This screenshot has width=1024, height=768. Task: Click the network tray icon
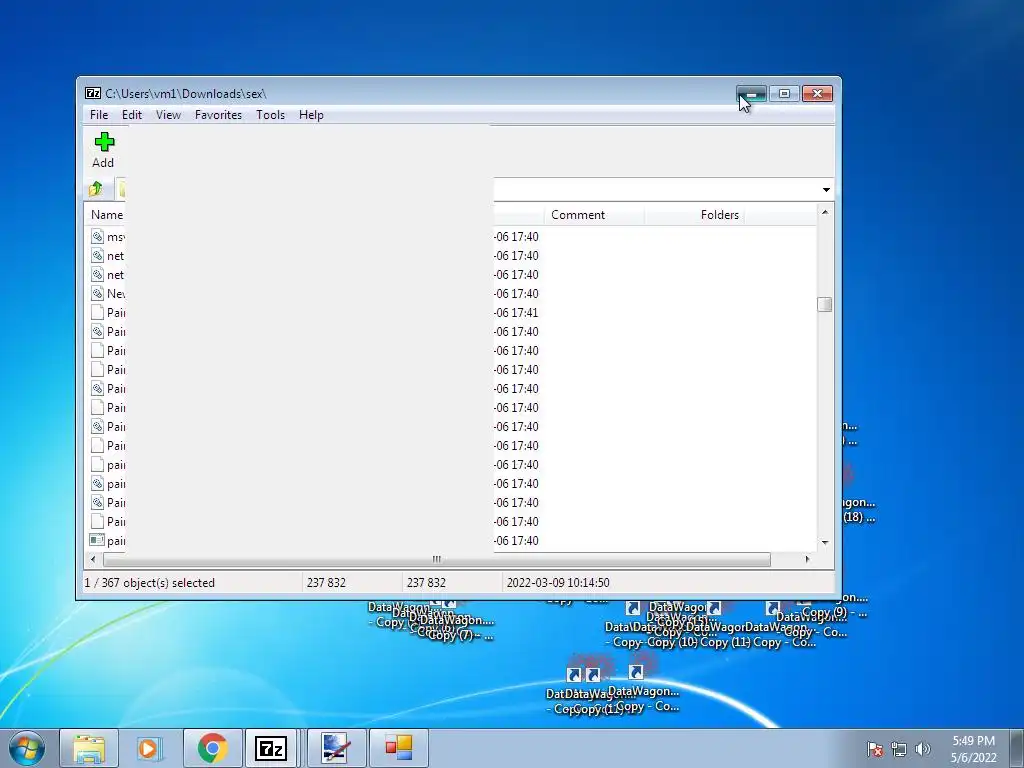pyautogui.click(x=899, y=749)
